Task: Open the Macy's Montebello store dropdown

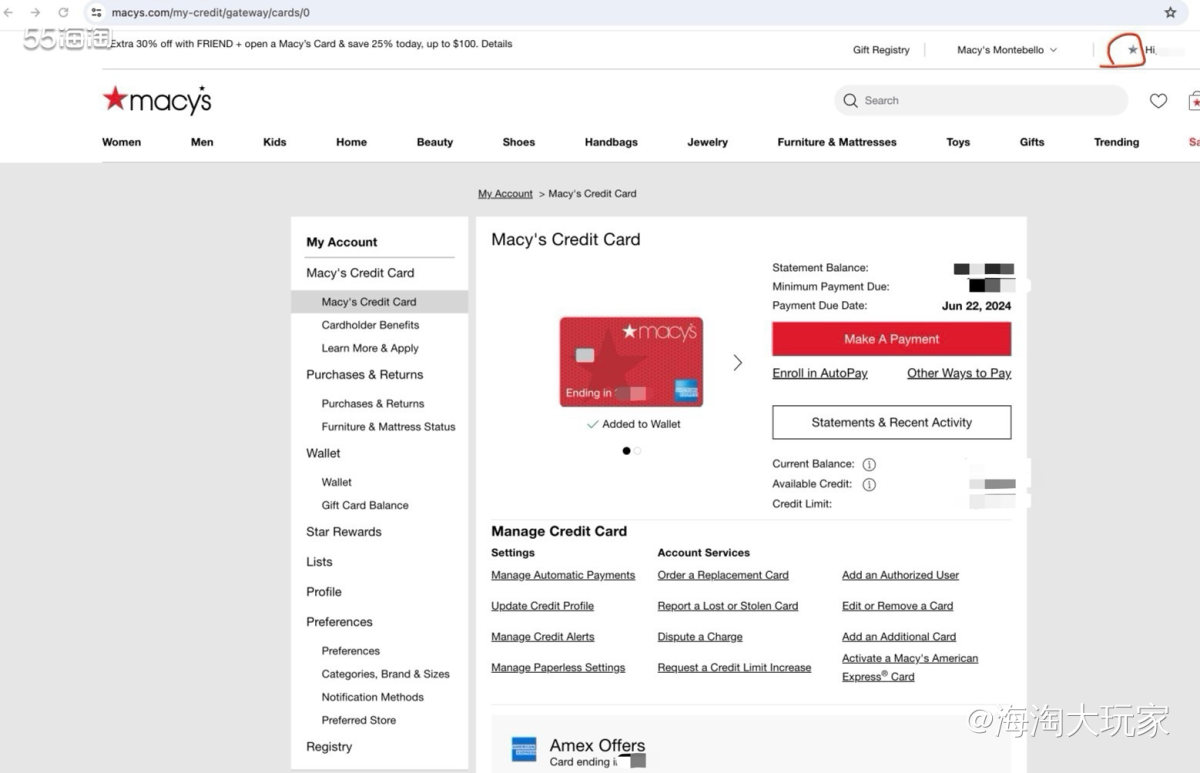Action: tap(1005, 49)
